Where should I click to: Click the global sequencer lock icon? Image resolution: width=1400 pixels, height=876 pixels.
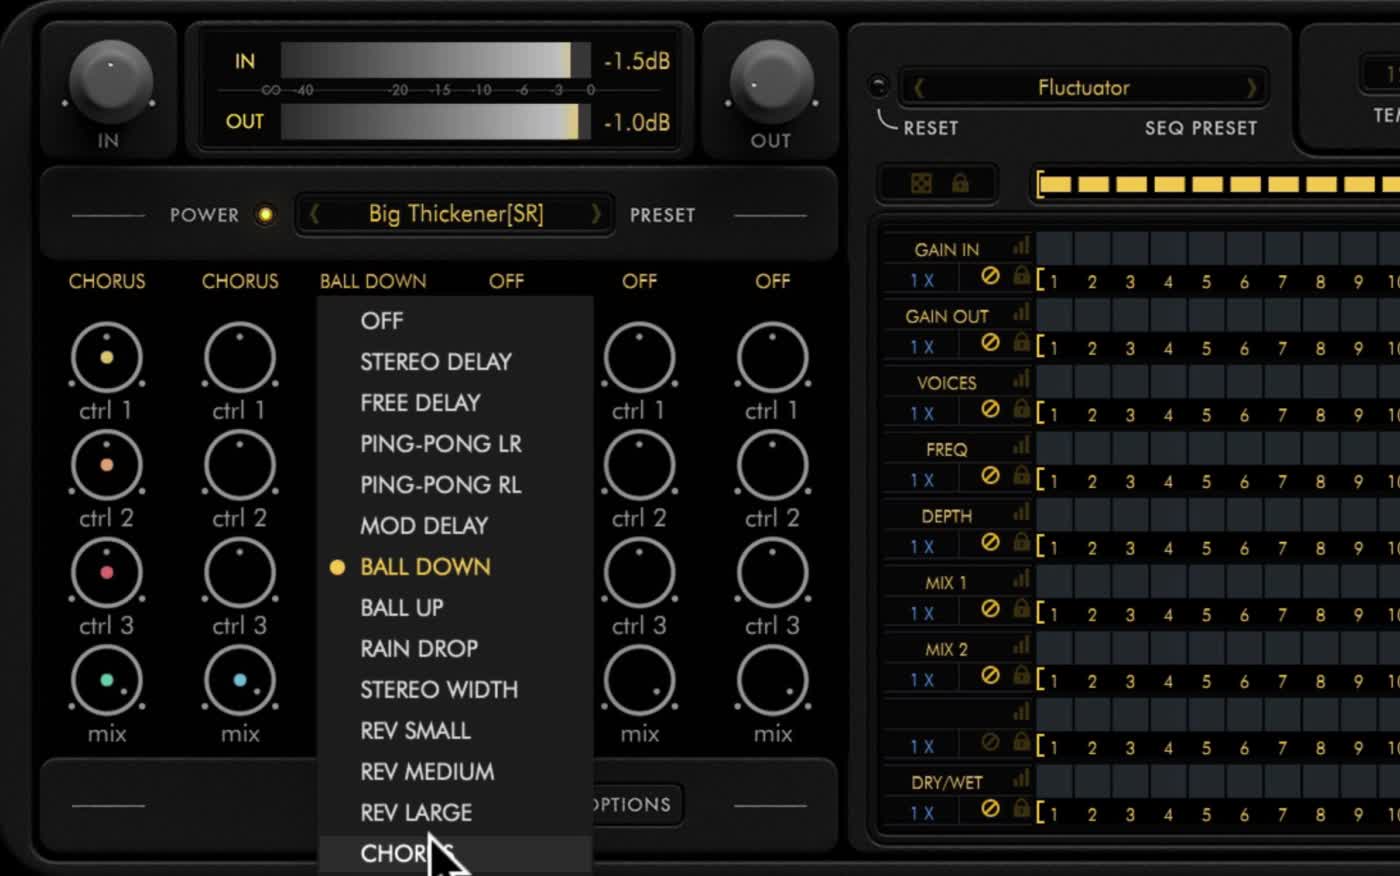[x=960, y=183]
